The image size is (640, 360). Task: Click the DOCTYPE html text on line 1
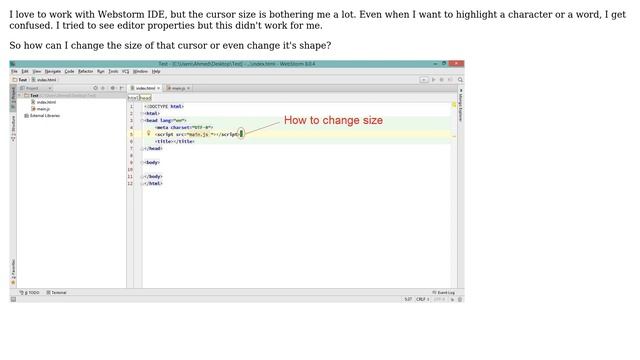tap(164, 107)
